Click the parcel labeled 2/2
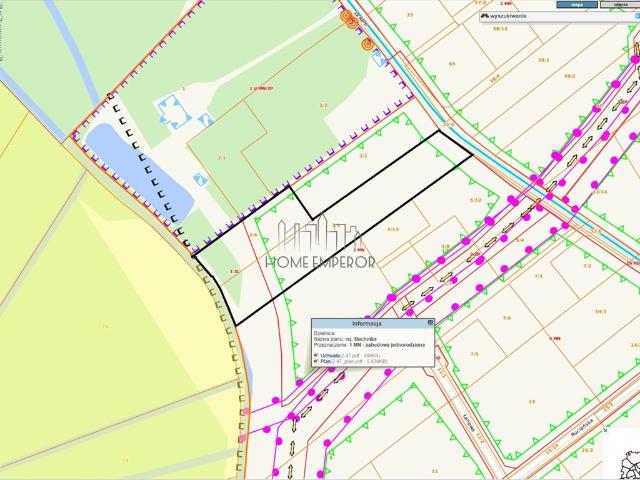The width and height of the screenshot is (640, 480). (x=323, y=105)
